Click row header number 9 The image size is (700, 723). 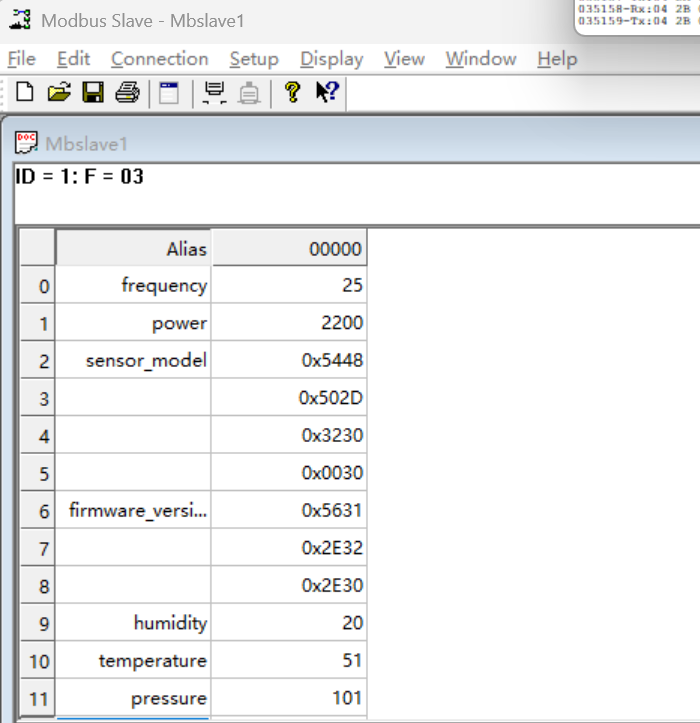tap(38, 624)
